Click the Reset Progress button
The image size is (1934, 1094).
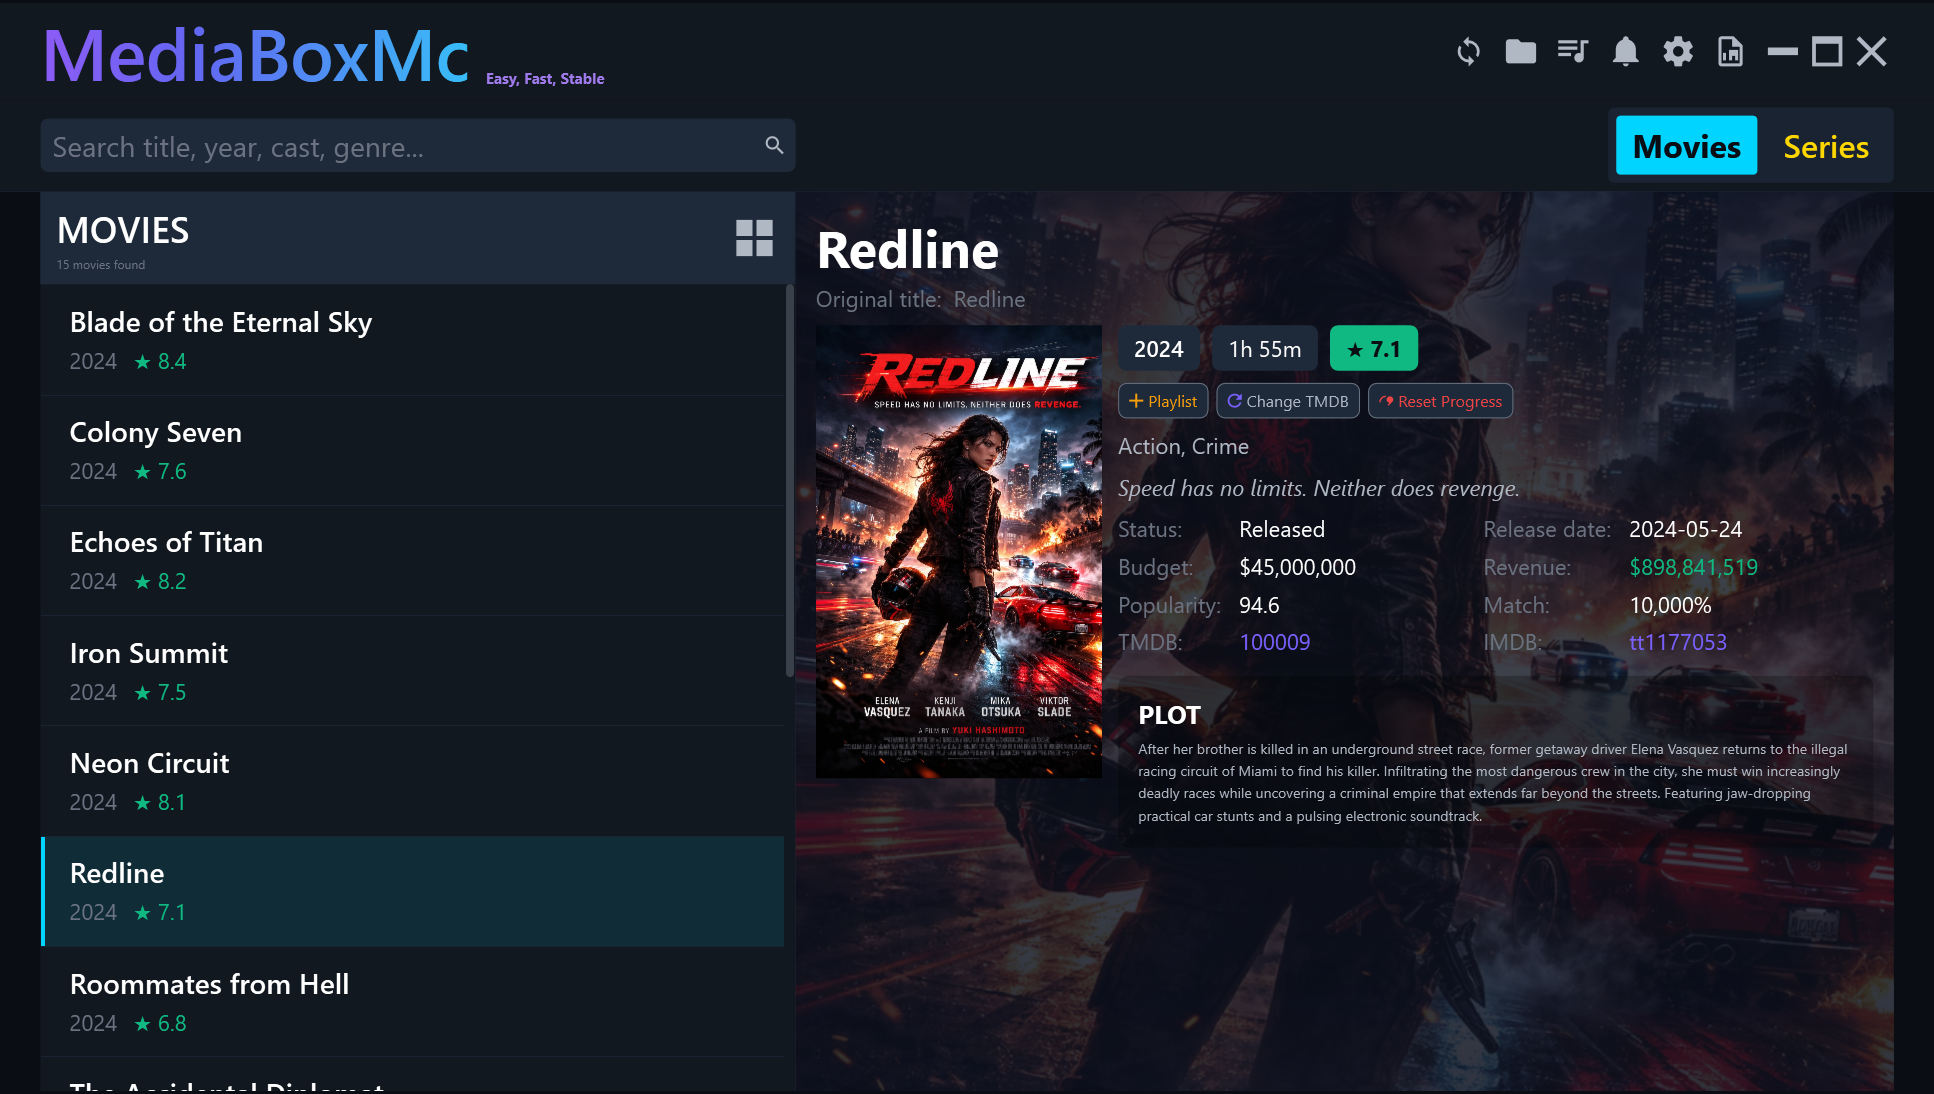(x=1440, y=401)
